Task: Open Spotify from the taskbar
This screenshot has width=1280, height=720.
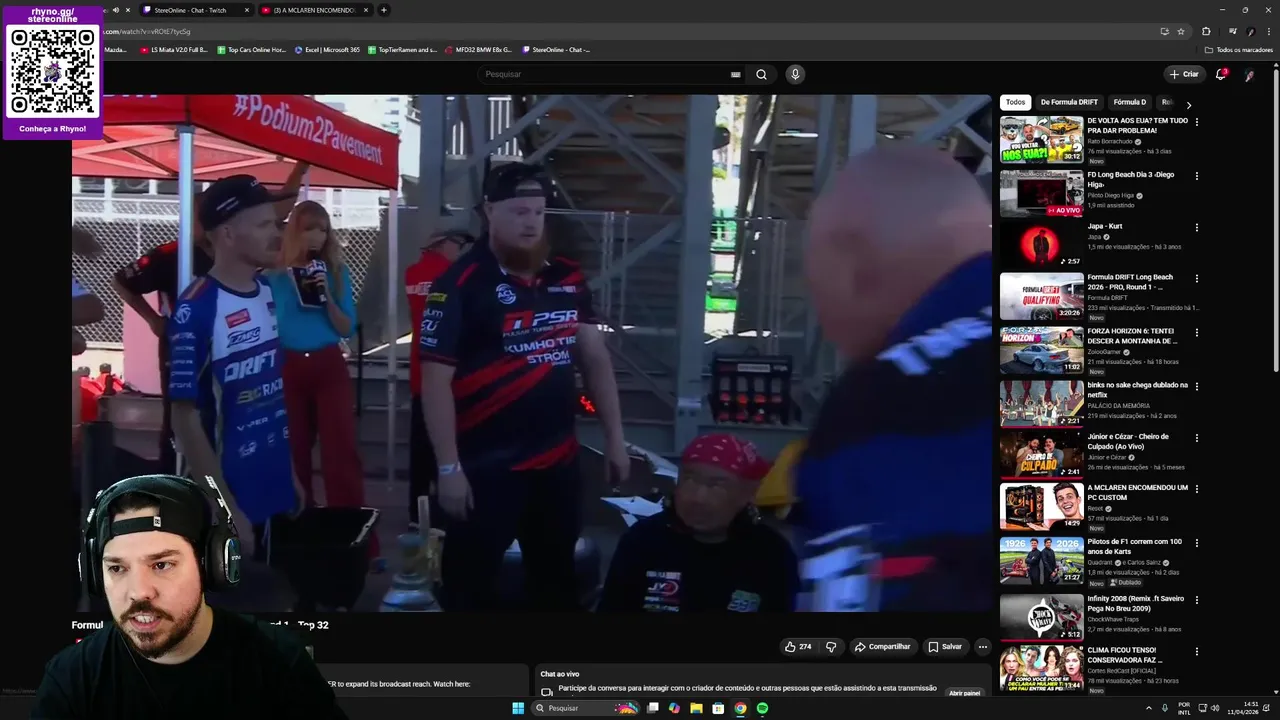Action: click(x=762, y=708)
